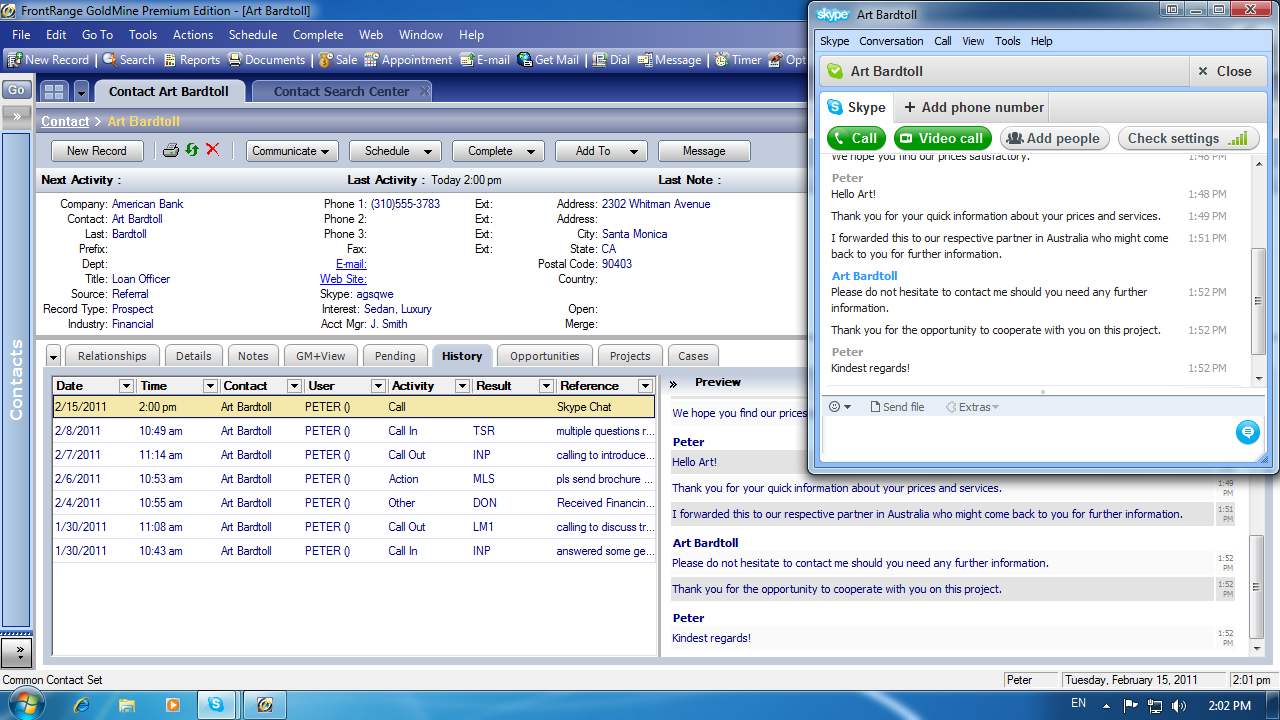Screen dimensions: 1280x720
Task: Open the GoldMine Tools menu
Action: point(143,34)
